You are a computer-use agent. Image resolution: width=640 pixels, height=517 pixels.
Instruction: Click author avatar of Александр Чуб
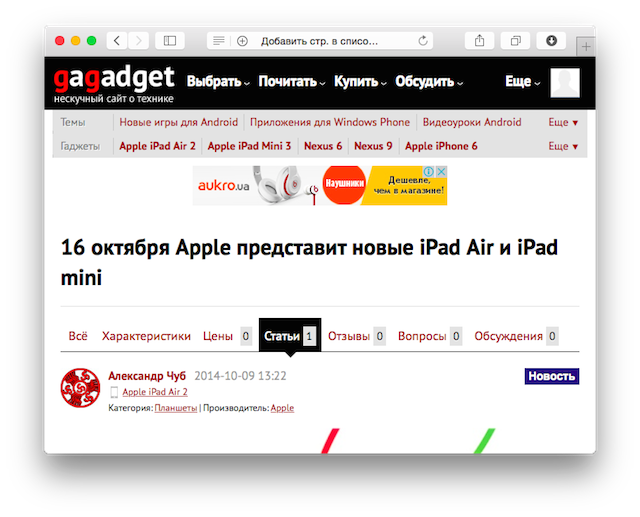(80, 388)
